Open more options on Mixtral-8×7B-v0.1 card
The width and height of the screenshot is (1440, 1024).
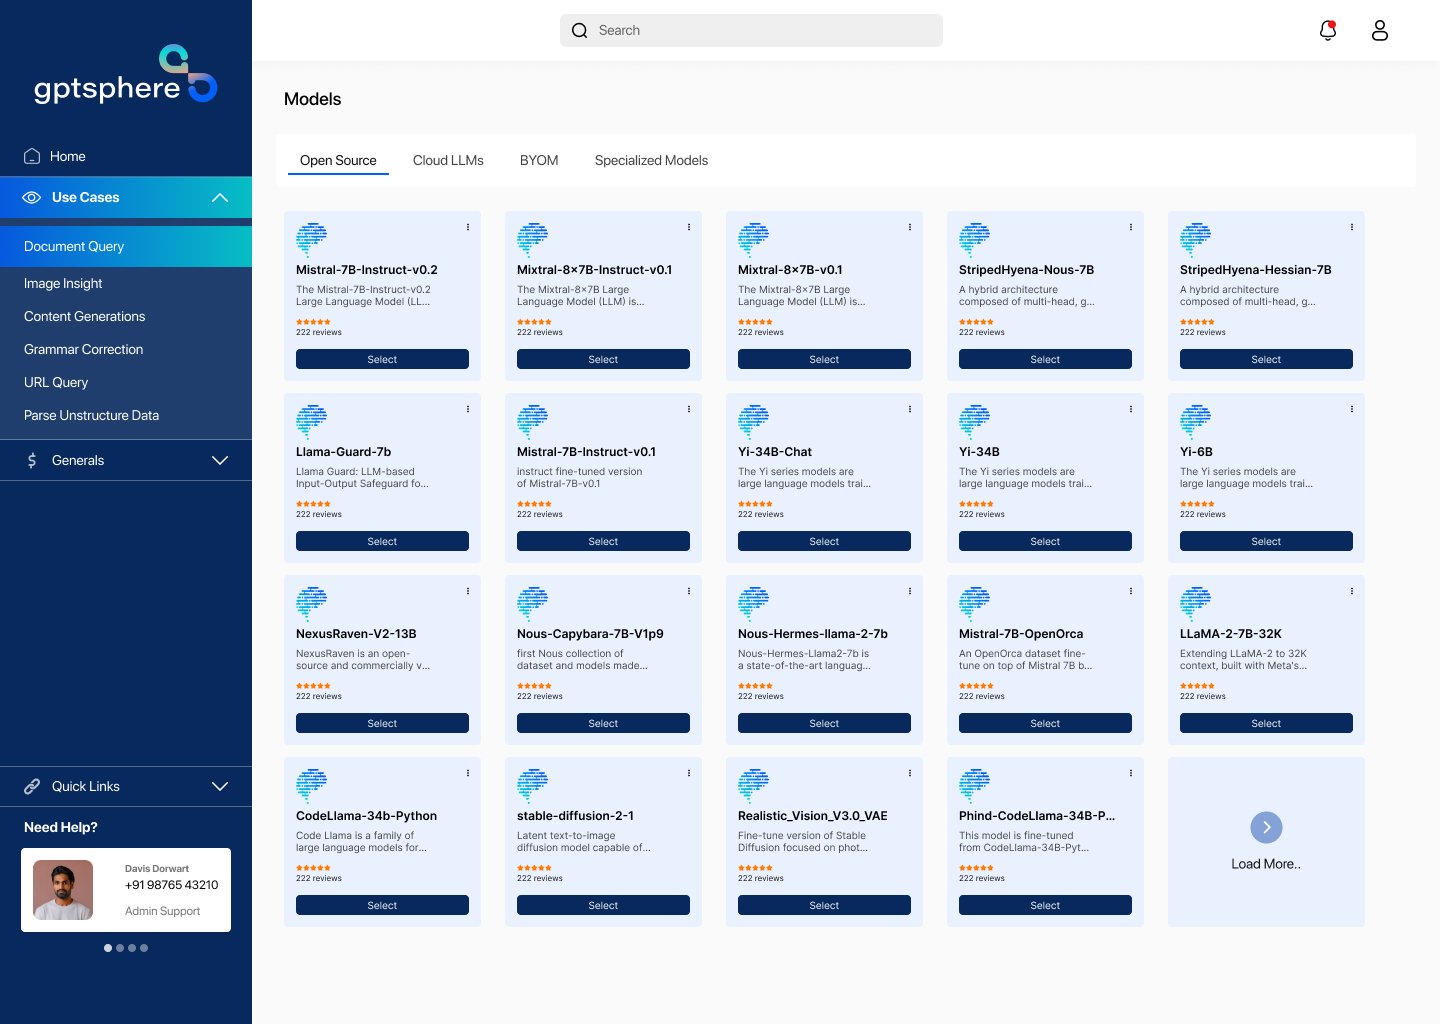pyautogui.click(x=910, y=227)
